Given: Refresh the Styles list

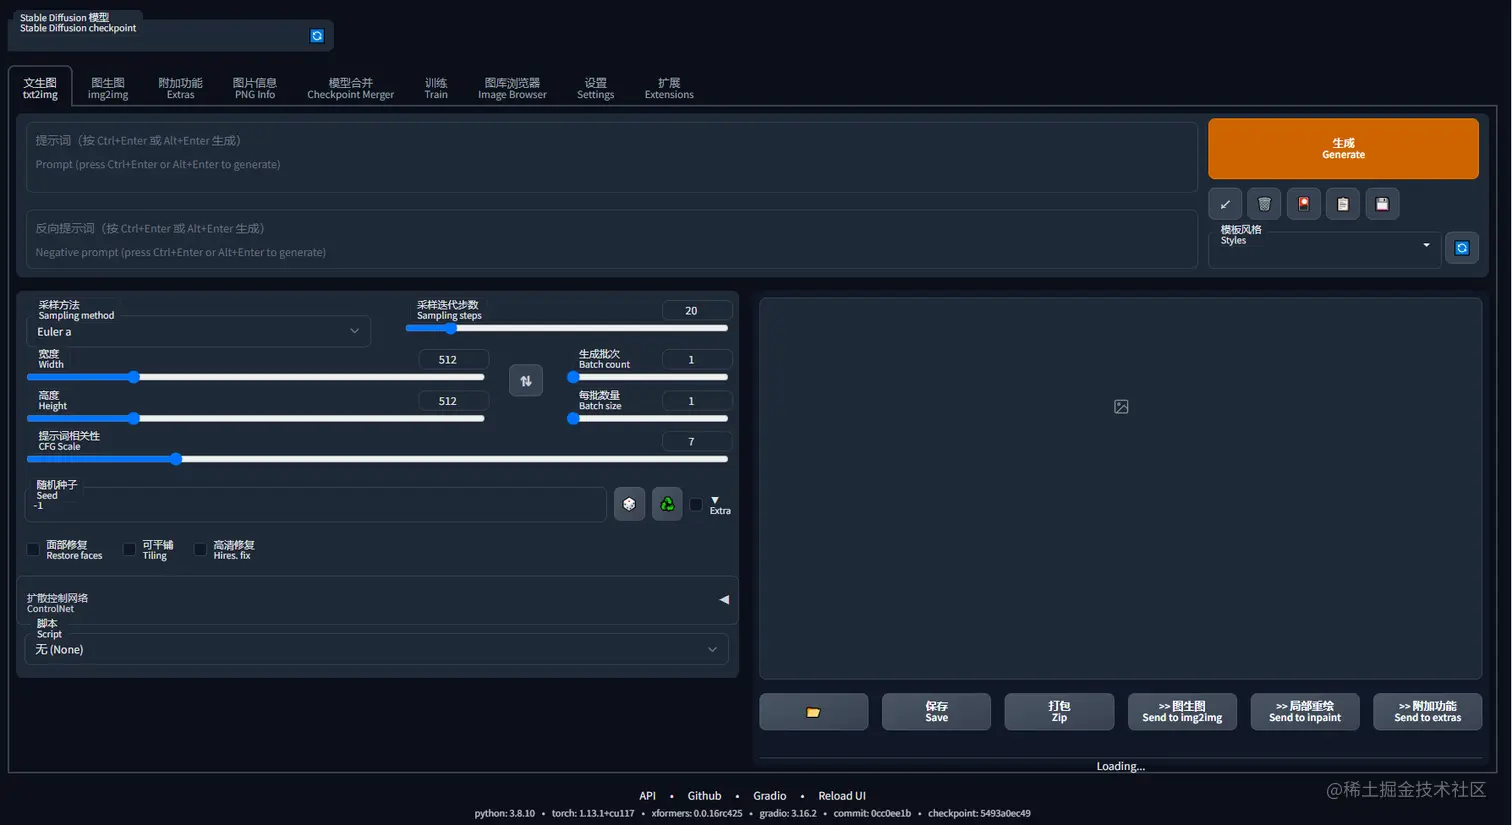Looking at the screenshot, I should [1462, 248].
